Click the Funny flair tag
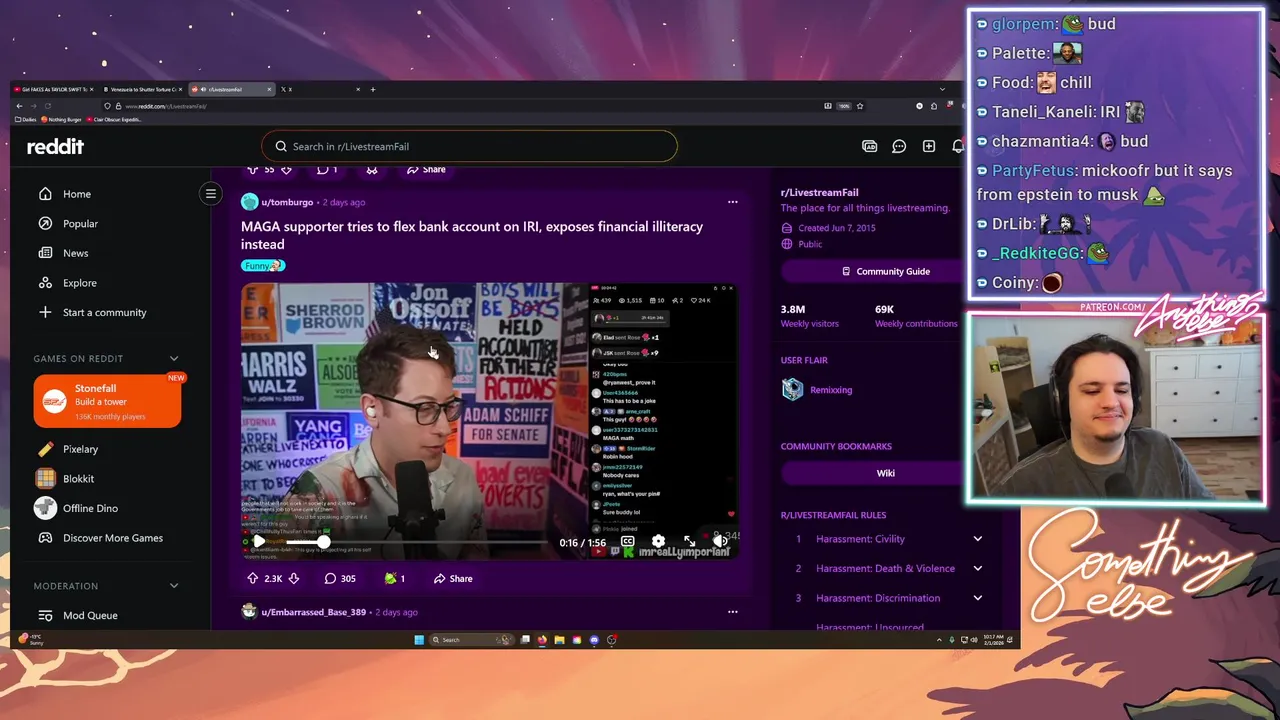The height and width of the screenshot is (720, 1280). 263,266
